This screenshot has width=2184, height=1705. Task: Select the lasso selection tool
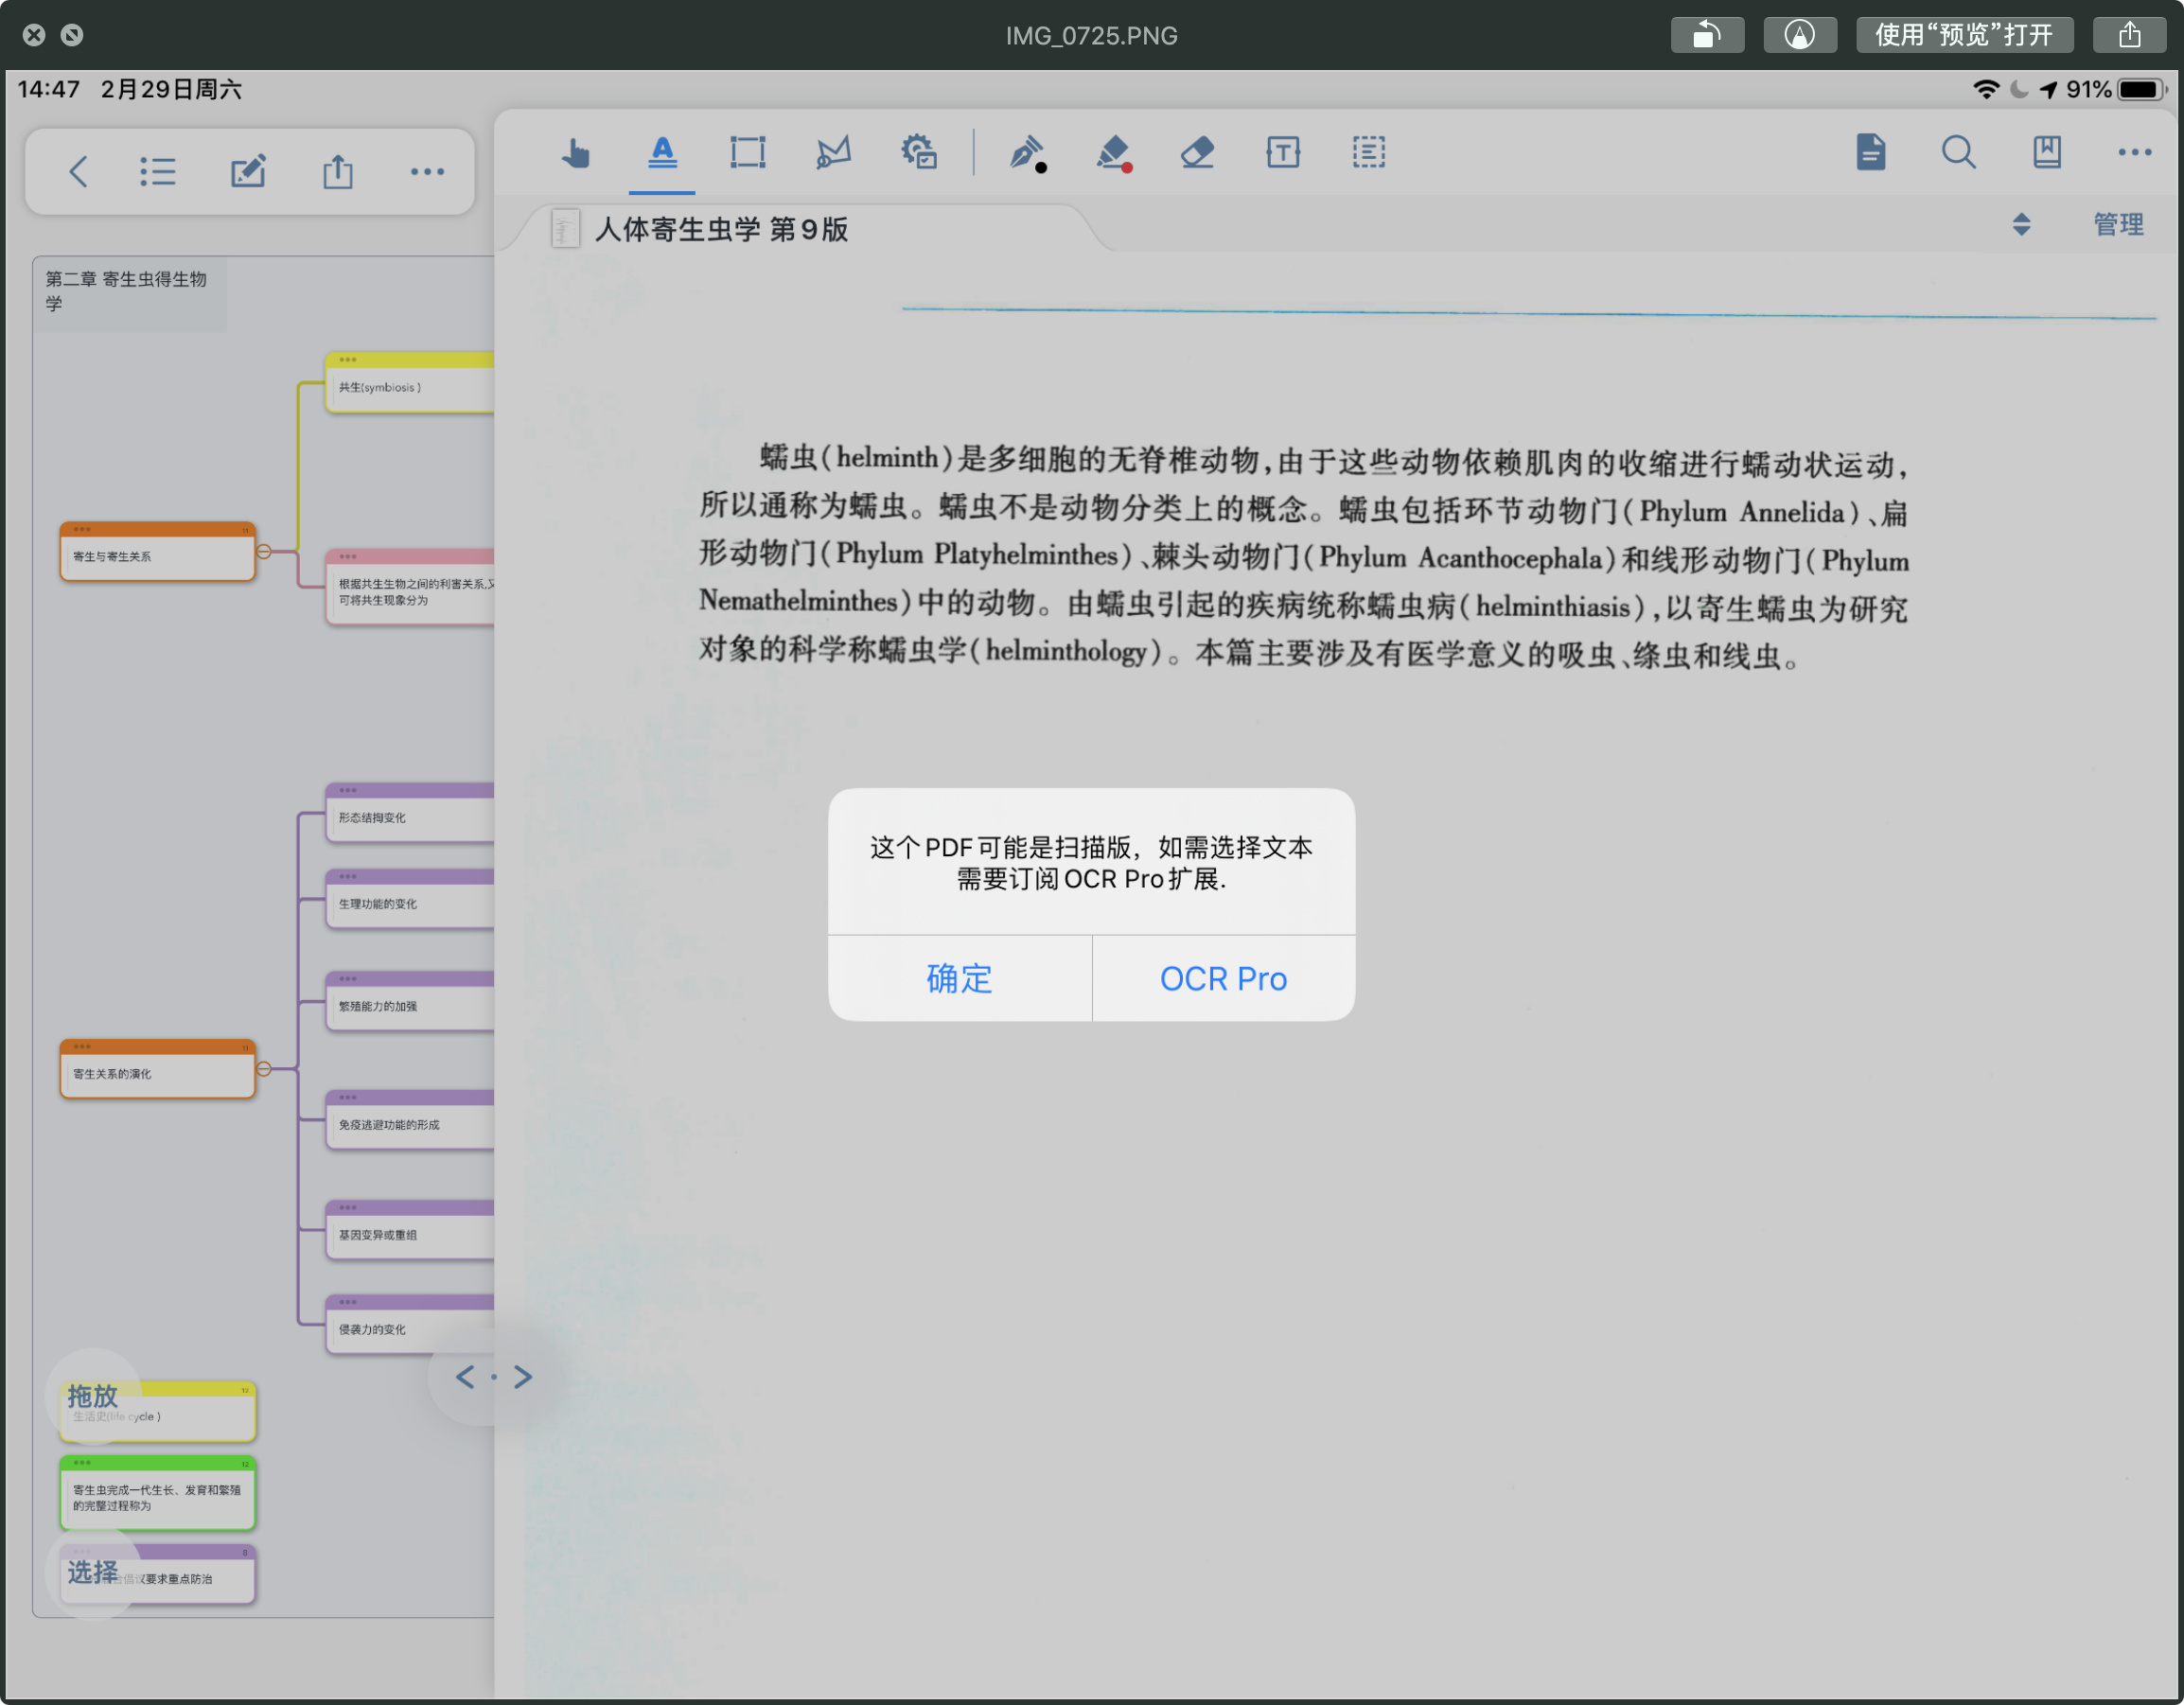click(x=833, y=153)
